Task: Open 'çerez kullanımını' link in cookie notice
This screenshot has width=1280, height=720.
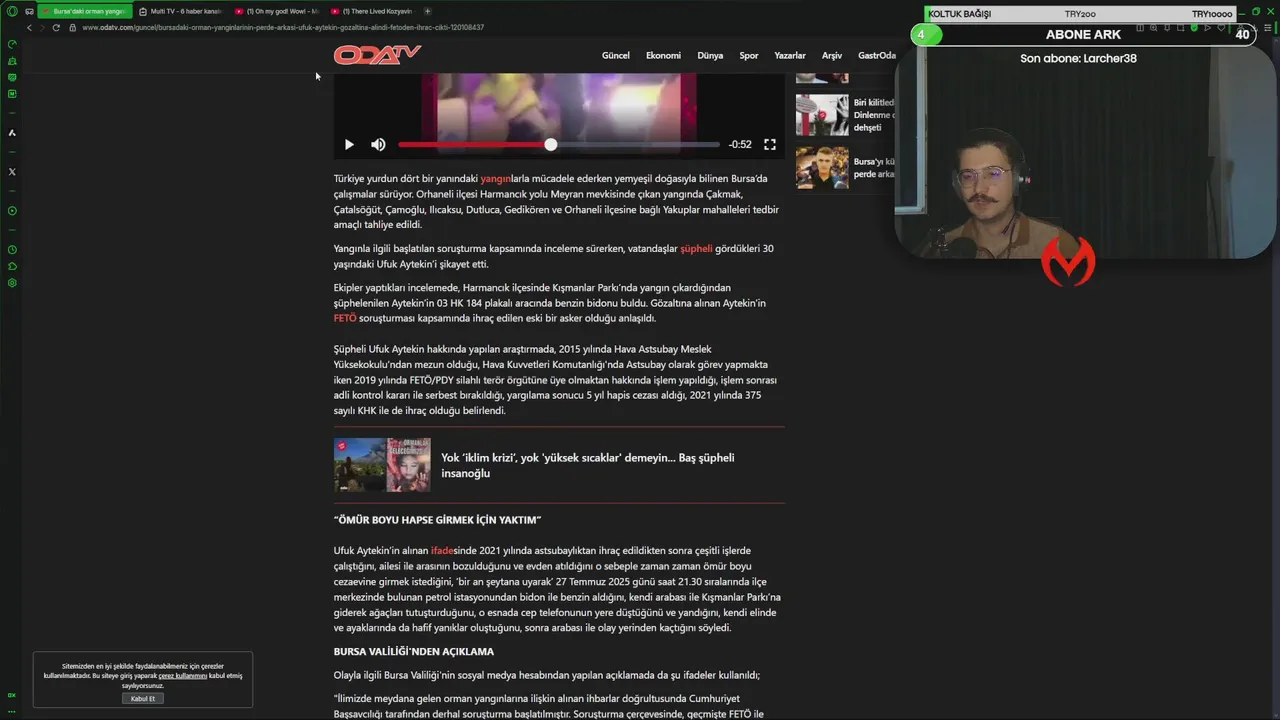Action: coord(182,676)
